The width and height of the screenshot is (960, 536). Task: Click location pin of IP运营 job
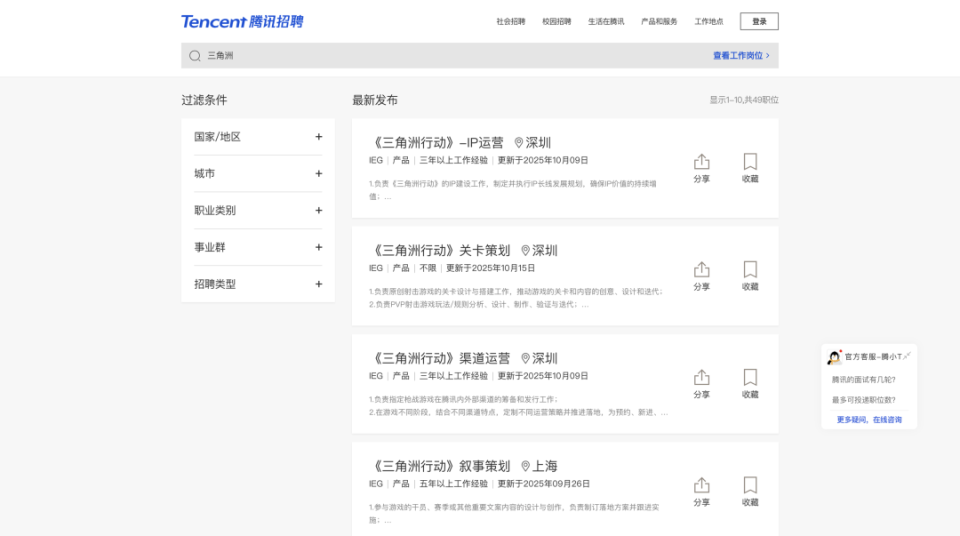coord(519,143)
